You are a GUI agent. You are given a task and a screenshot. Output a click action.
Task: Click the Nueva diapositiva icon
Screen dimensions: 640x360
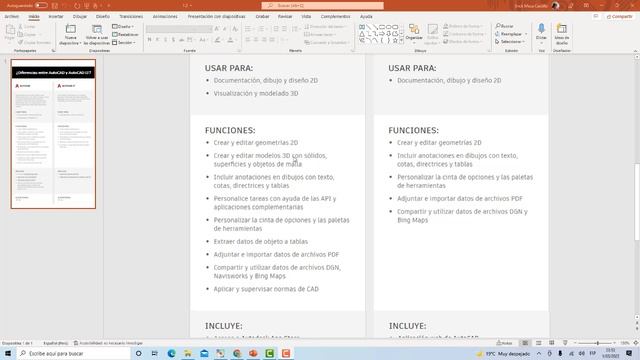(x=71, y=29)
